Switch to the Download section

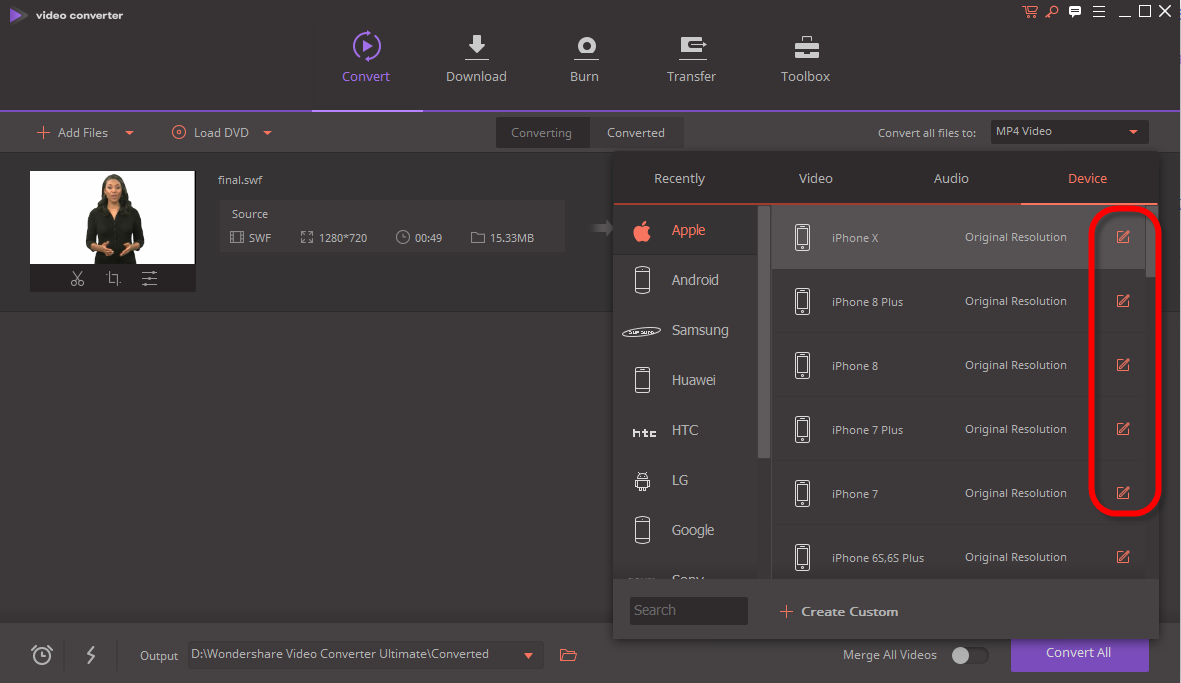click(476, 57)
